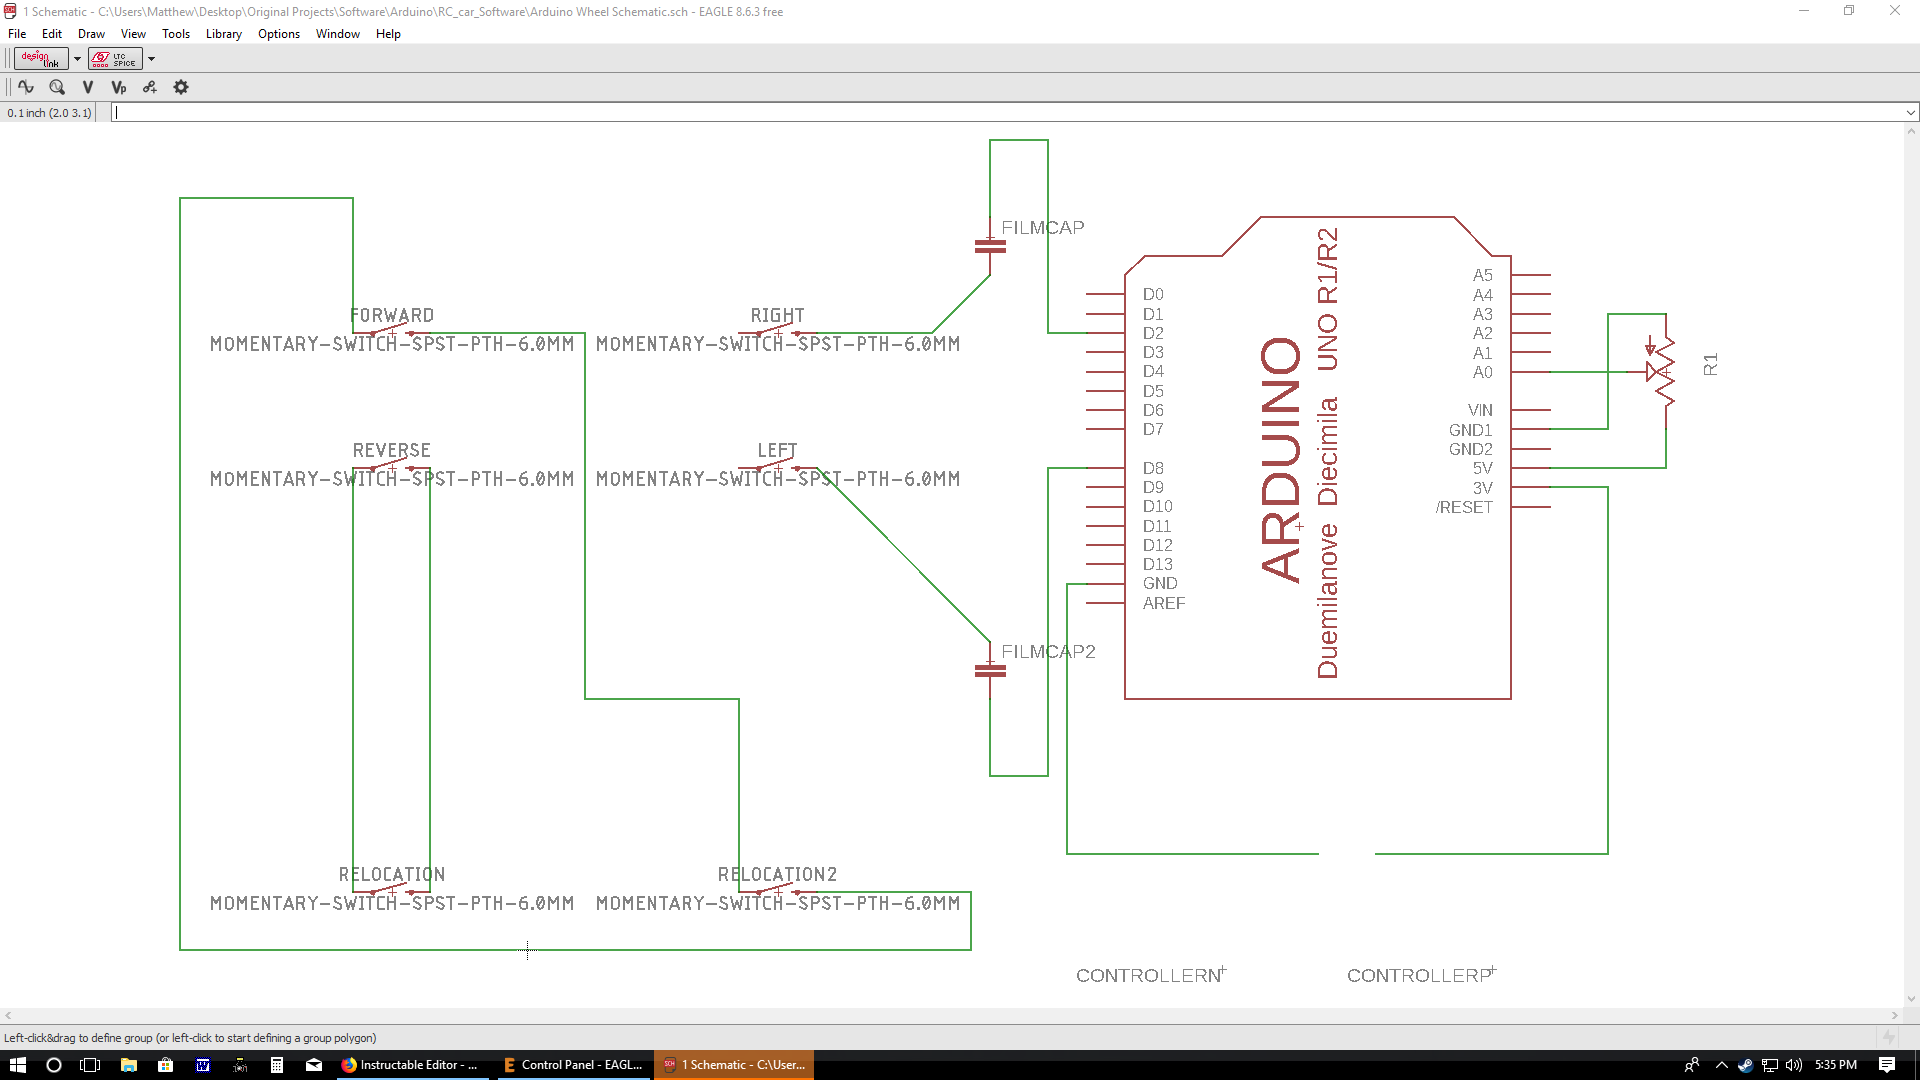The height and width of the screenshot is (1080, 1920).
Task: Click the FILMCAP capacitor symbol
Action: (x=990, y=246)
